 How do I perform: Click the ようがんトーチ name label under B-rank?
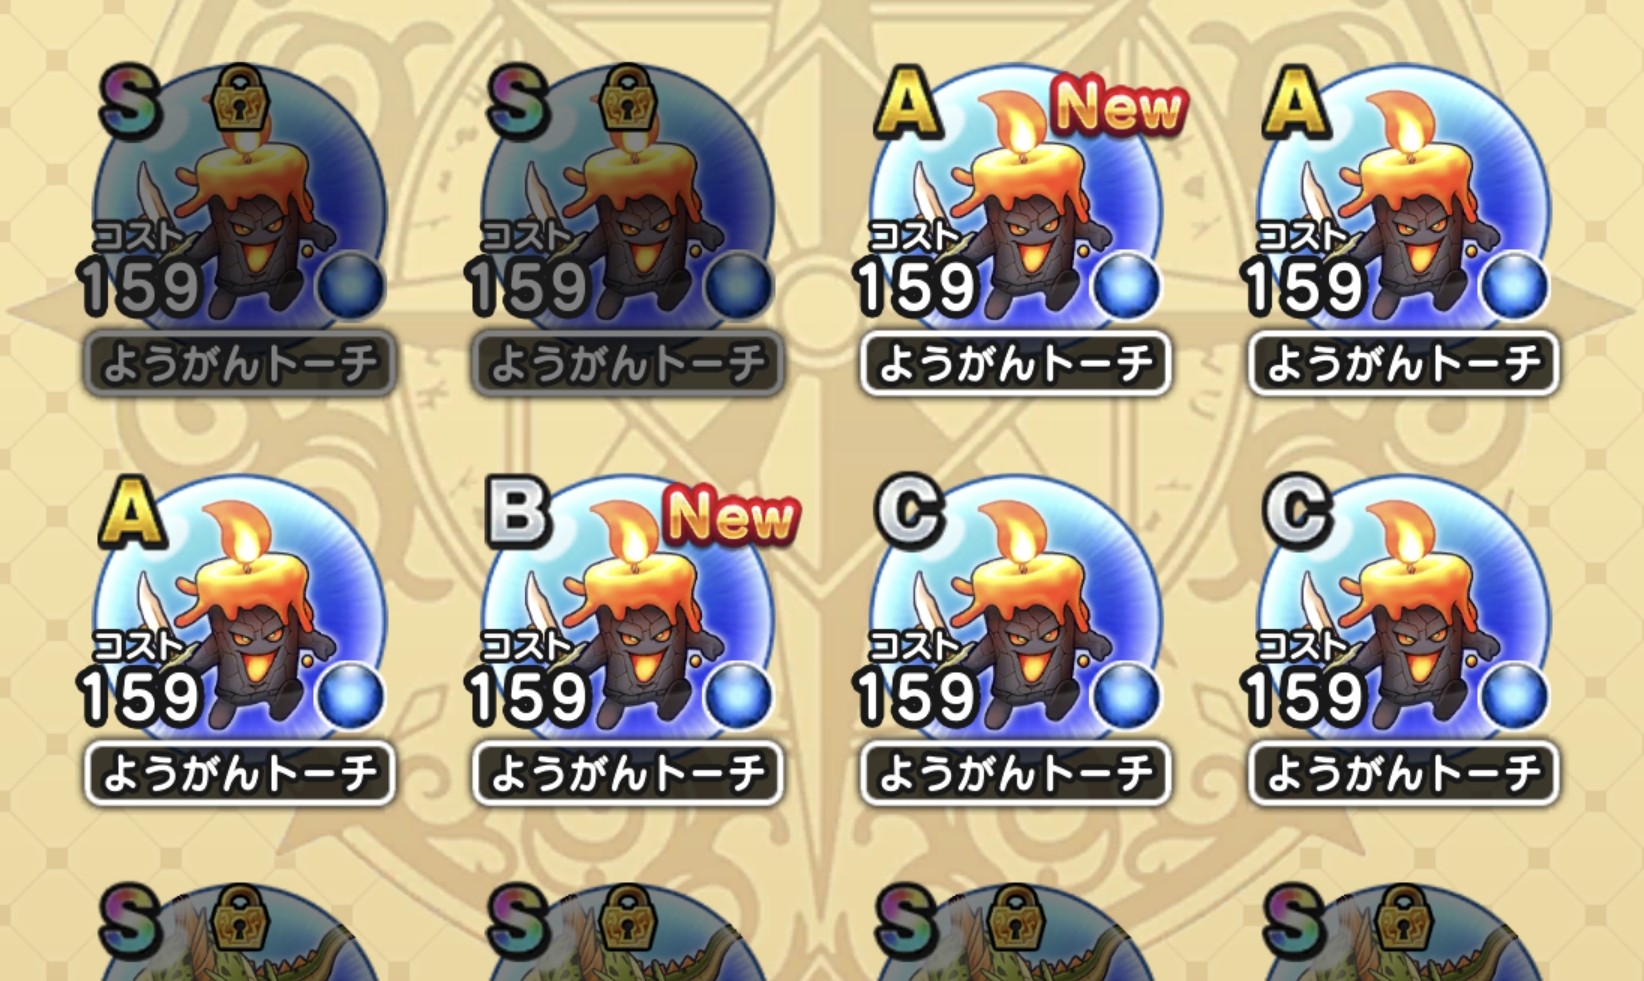click(x=627, y=774)
